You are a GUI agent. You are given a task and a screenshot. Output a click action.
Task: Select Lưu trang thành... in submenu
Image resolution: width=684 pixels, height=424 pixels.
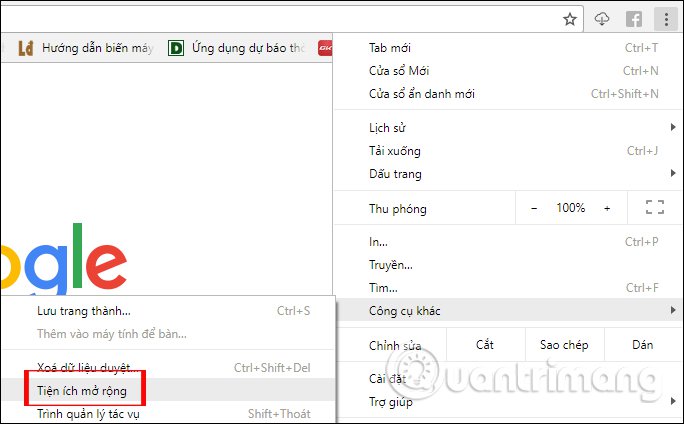pyautogui.click(x=168, y=311)
